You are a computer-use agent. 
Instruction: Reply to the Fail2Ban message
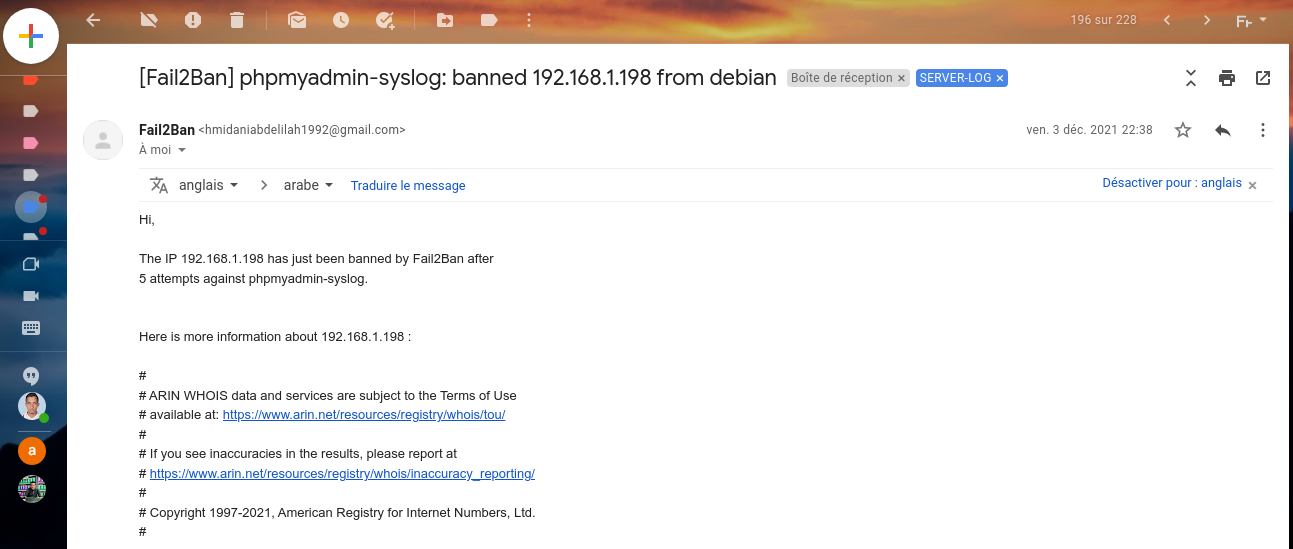[1222, 130]
